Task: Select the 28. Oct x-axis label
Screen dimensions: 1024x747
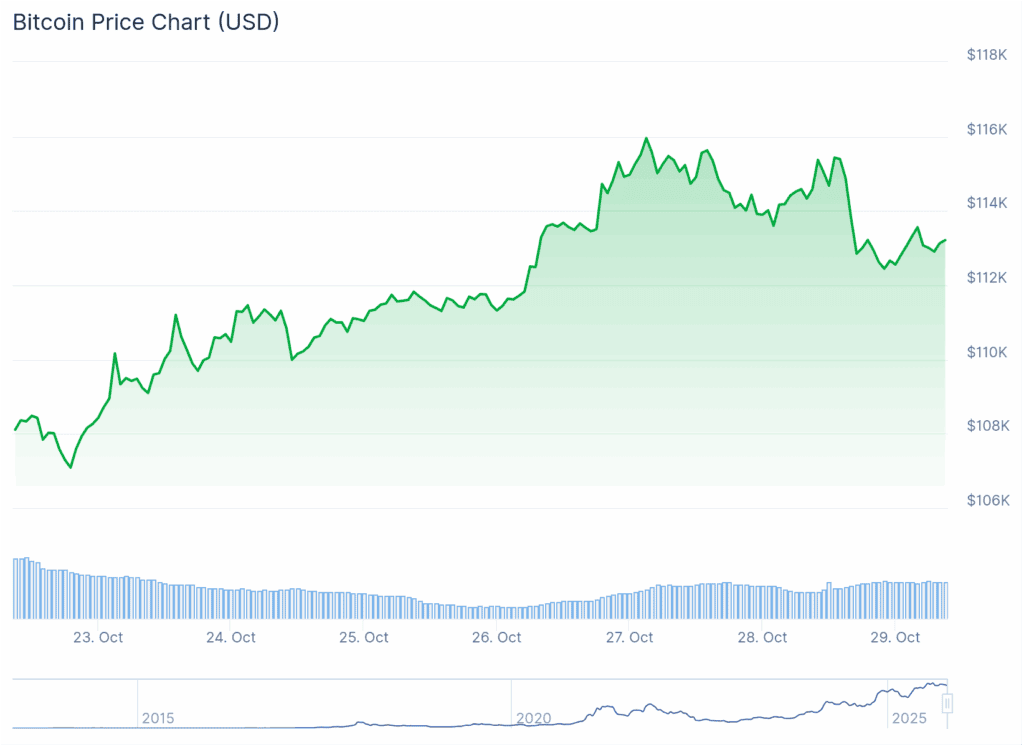Action: (x=762, y=637)
